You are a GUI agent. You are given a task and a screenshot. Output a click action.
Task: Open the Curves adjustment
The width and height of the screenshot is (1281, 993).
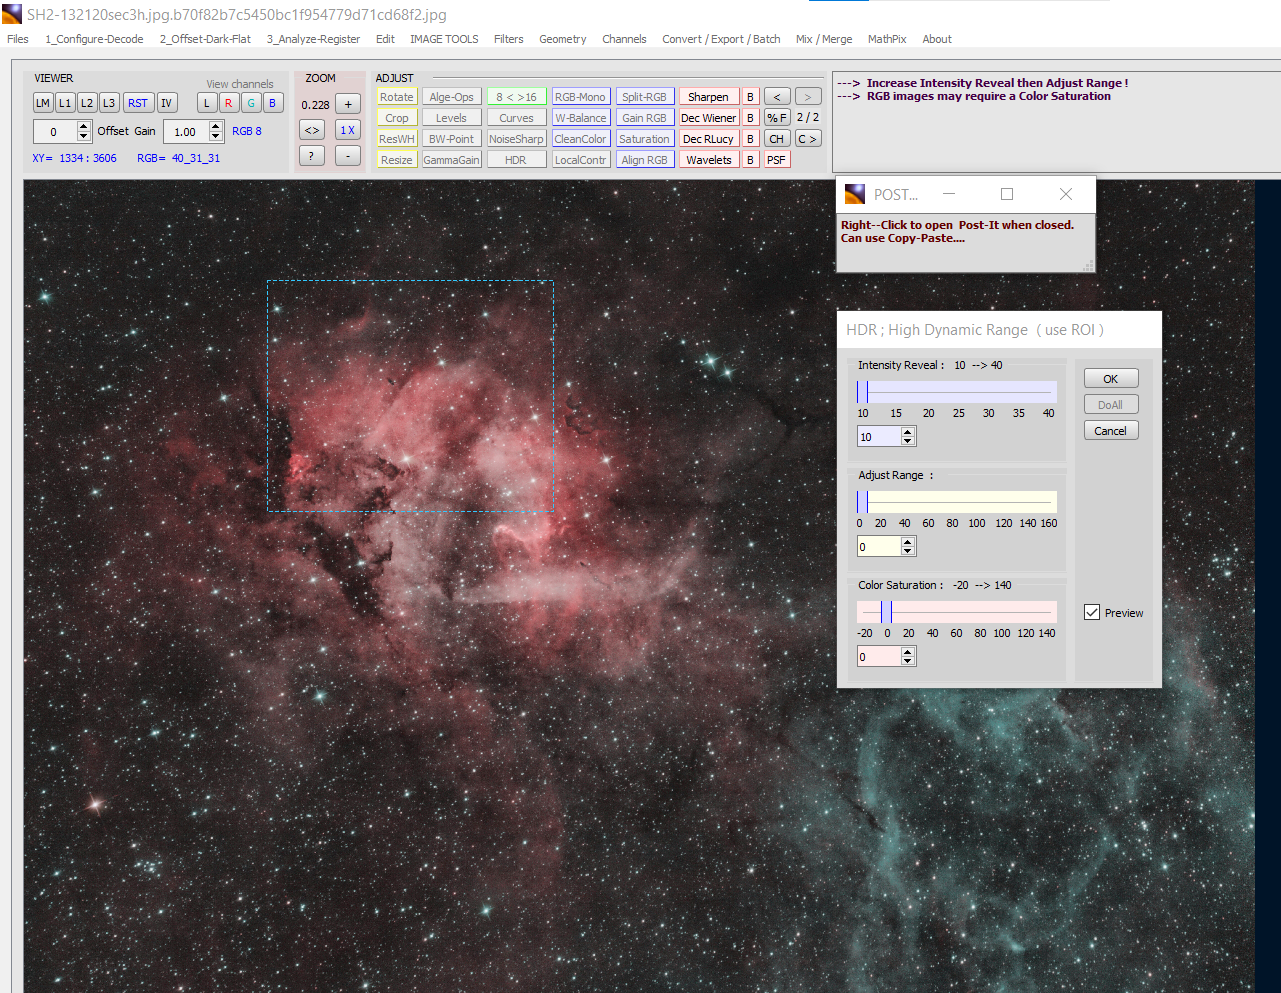click(x=516, y=118)
